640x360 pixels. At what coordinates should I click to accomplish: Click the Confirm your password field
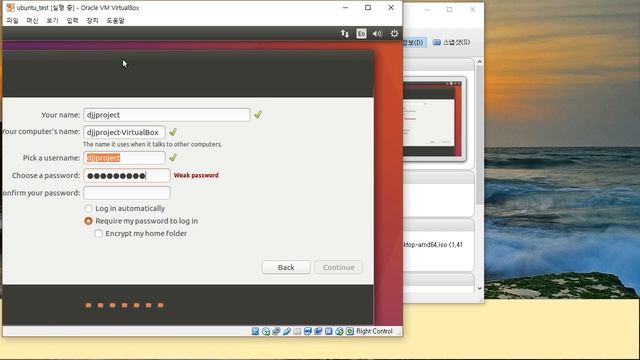127,193
